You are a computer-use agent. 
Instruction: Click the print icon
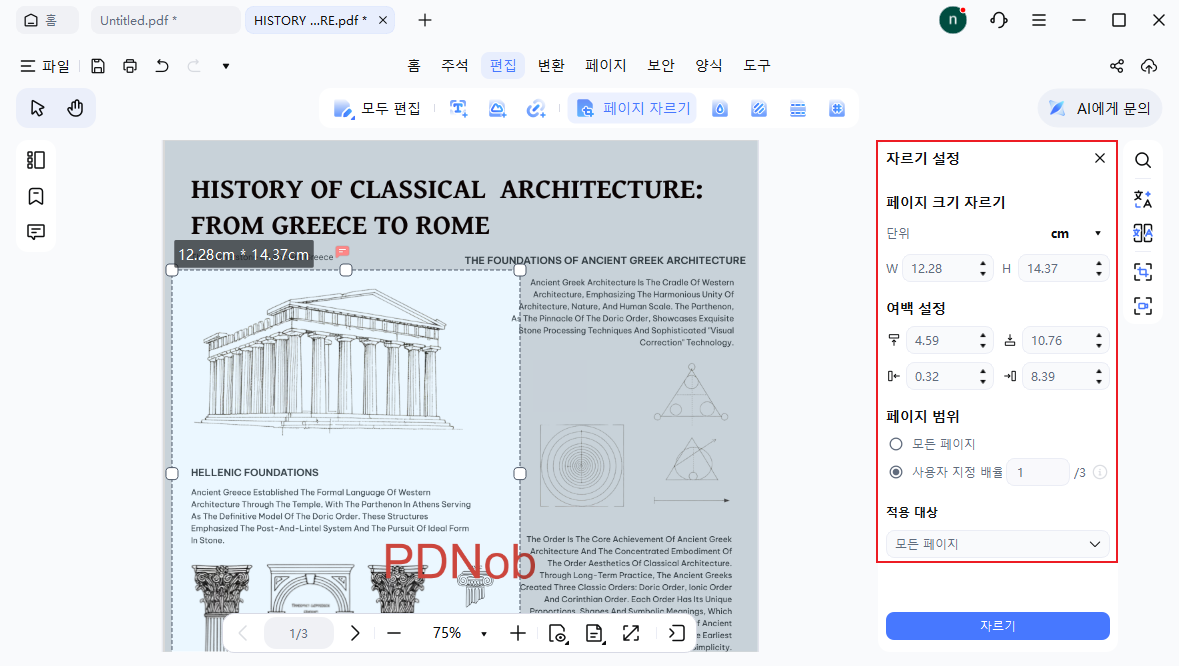[x=130, y=66]
